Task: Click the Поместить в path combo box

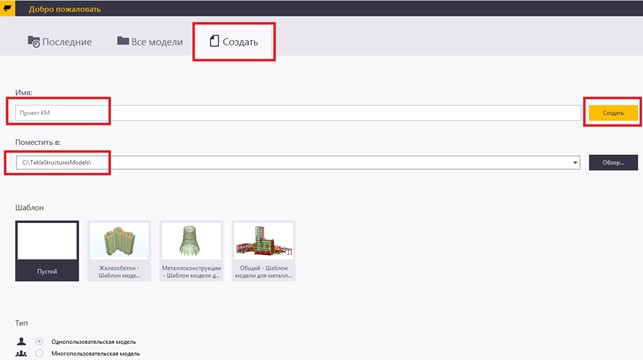Action: click(x=298, y=162)
